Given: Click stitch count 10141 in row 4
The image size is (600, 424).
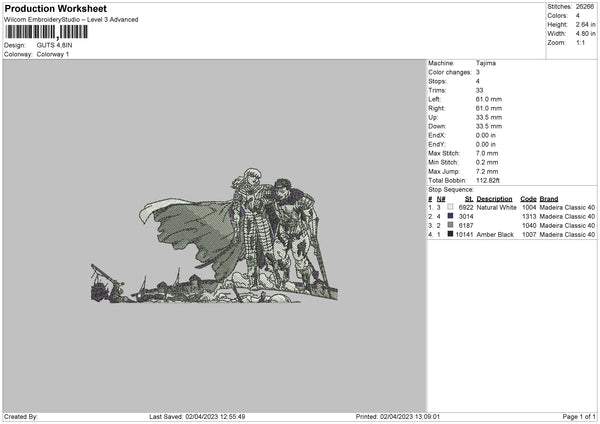Looking at the screenshot, I should point(465,234).
